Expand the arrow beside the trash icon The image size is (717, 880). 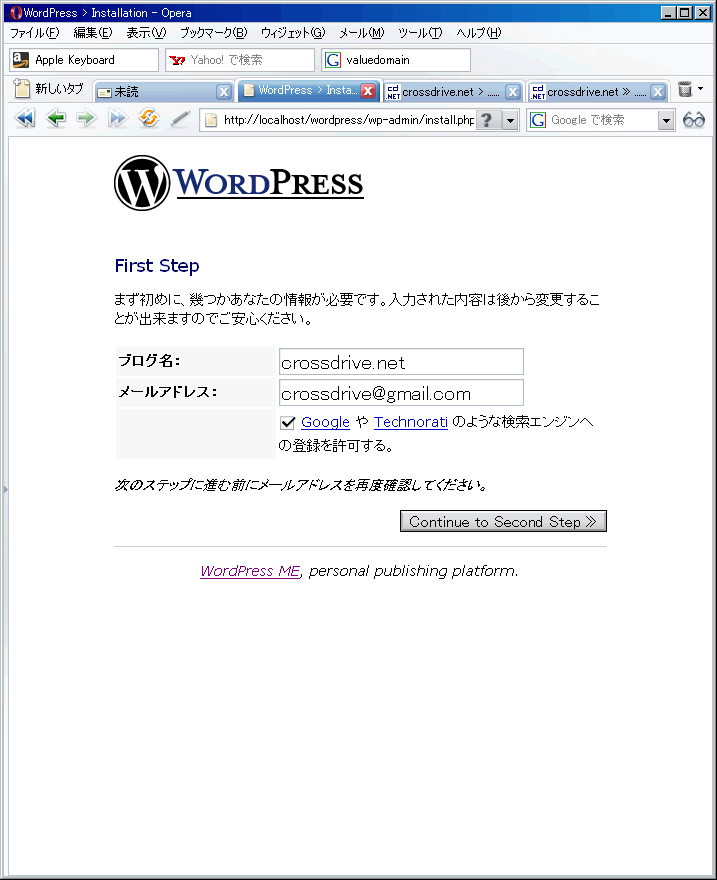(700, 89)
